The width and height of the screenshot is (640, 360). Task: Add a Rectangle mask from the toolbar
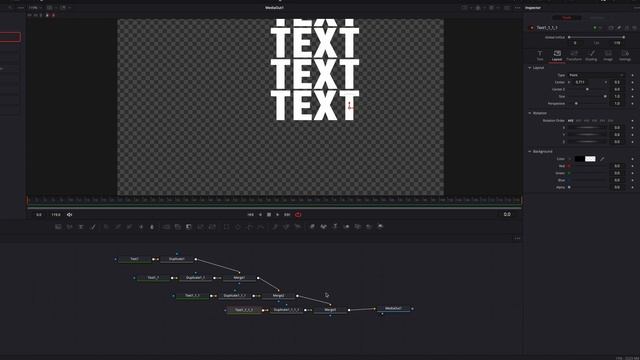226,227
